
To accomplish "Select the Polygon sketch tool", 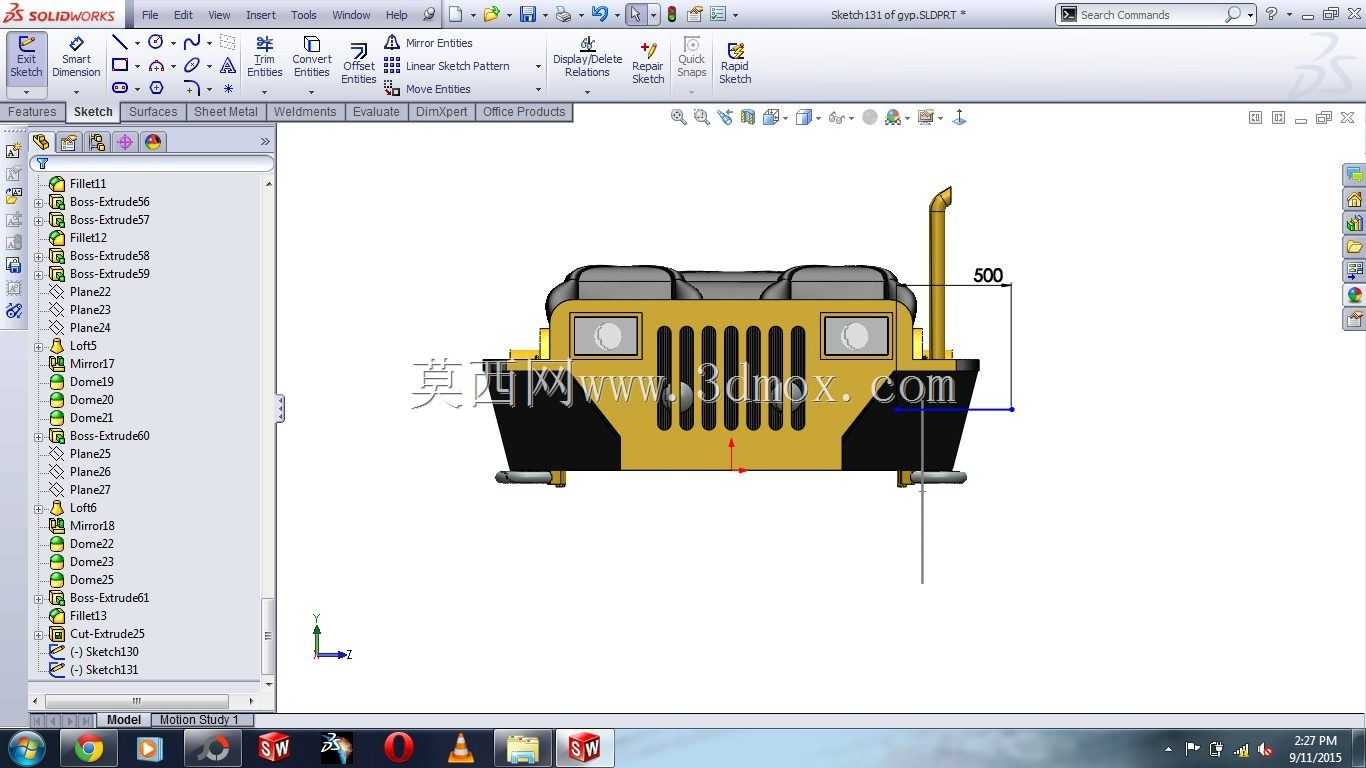I will click(x=156, y=88).
